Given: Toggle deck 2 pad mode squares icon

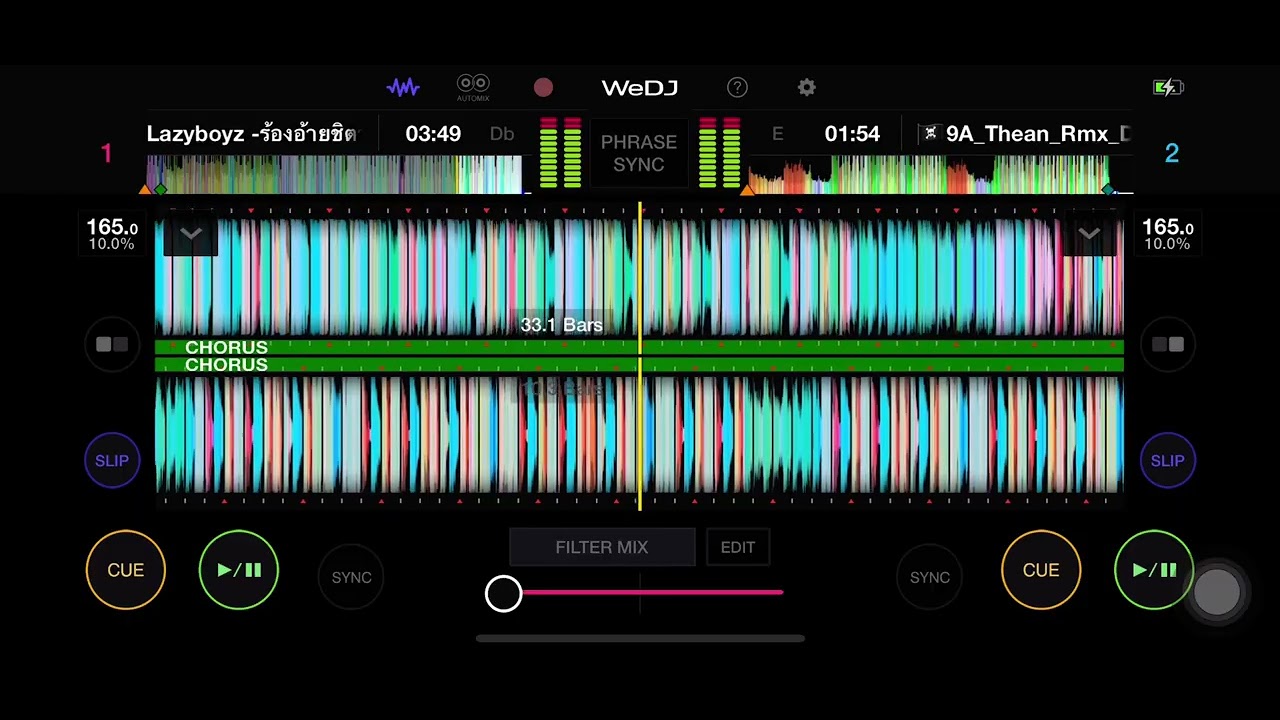Looking at the screenshot, I should click(1168, 344).
